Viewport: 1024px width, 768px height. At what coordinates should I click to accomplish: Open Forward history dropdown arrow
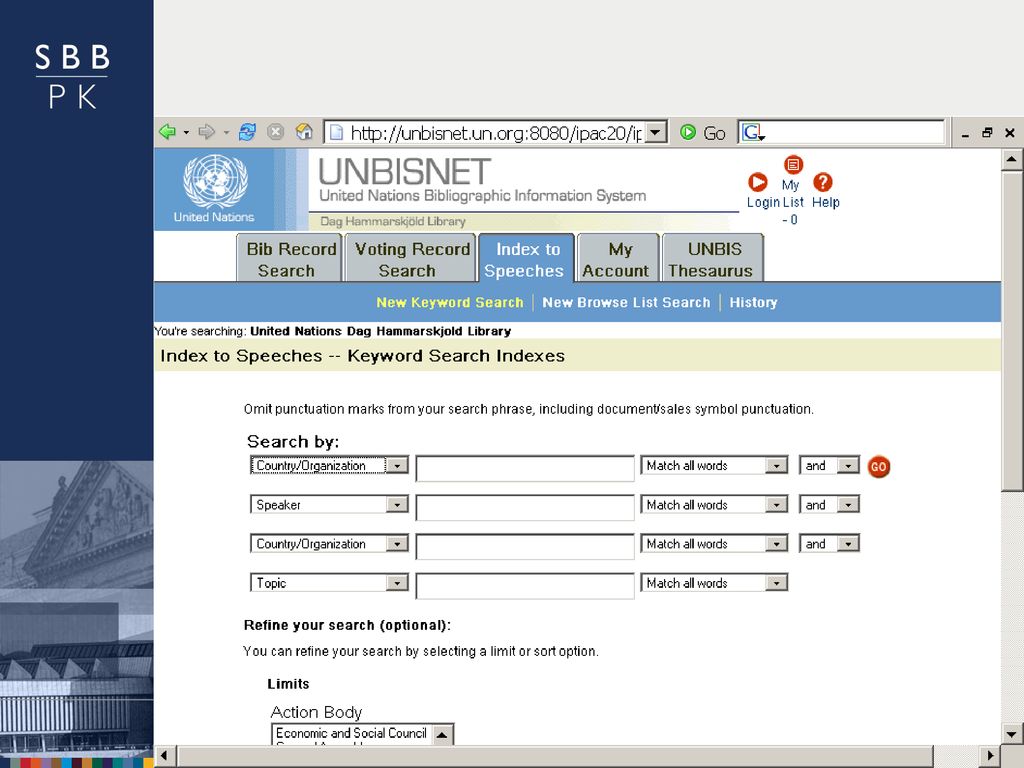coord(226,133)
